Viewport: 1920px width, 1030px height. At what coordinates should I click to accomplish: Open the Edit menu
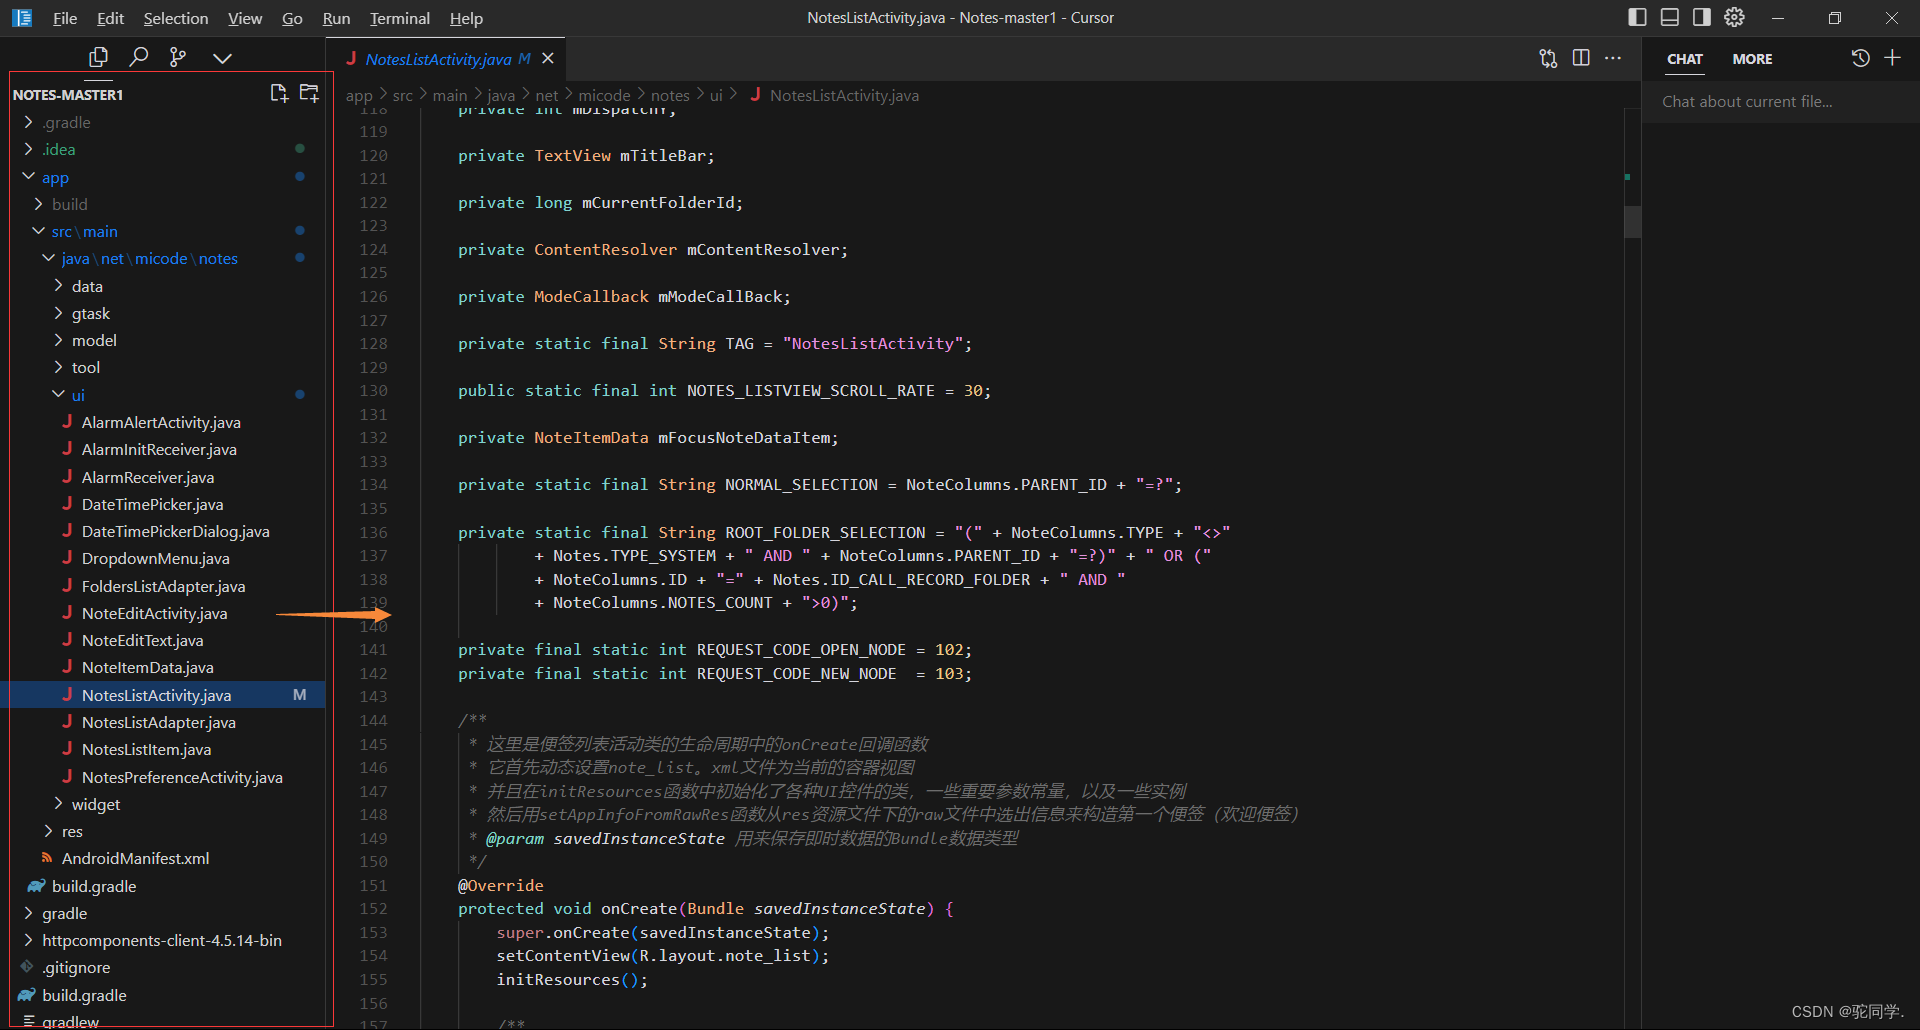click(x=110, y=18)
